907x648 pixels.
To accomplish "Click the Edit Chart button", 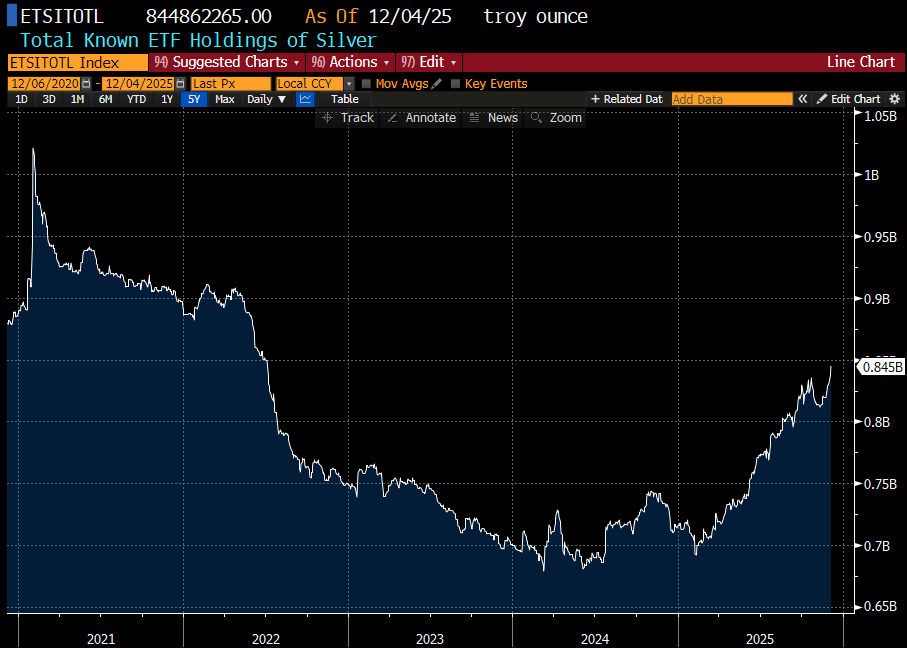I will 848,99.
